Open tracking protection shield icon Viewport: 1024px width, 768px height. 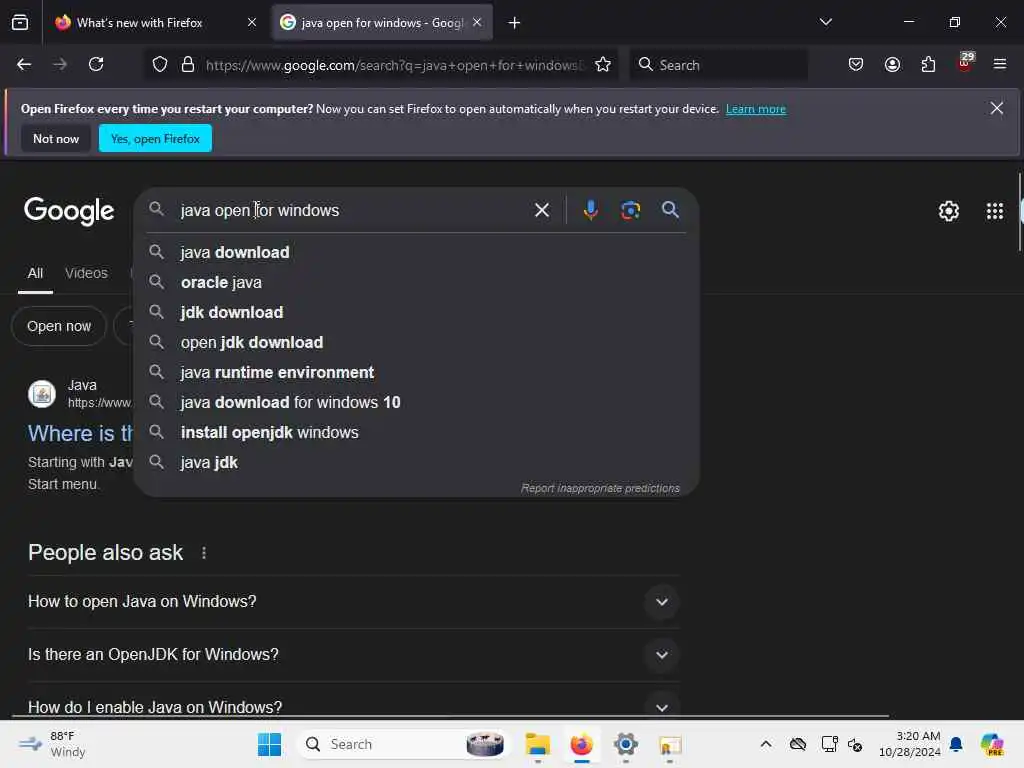click(160, 65)
